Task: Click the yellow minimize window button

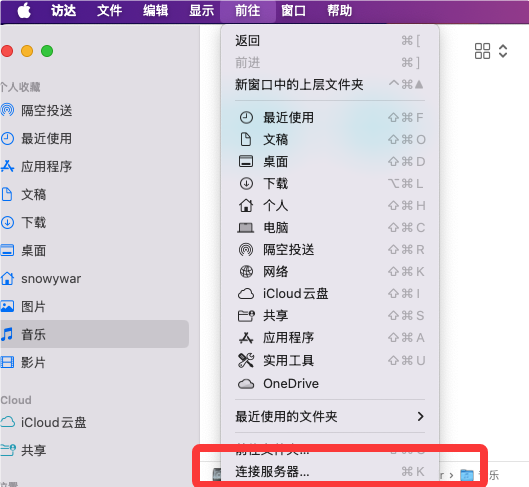Action: click(27, 51)
